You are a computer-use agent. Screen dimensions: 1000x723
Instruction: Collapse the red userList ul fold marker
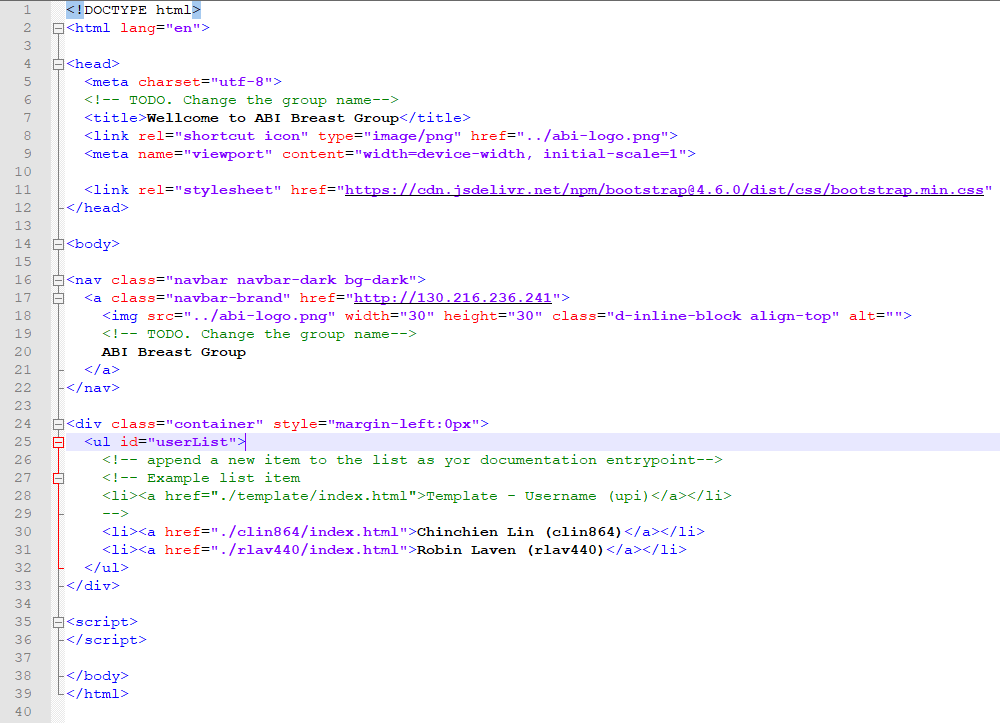pyautogui.click(x=58, y=442)
